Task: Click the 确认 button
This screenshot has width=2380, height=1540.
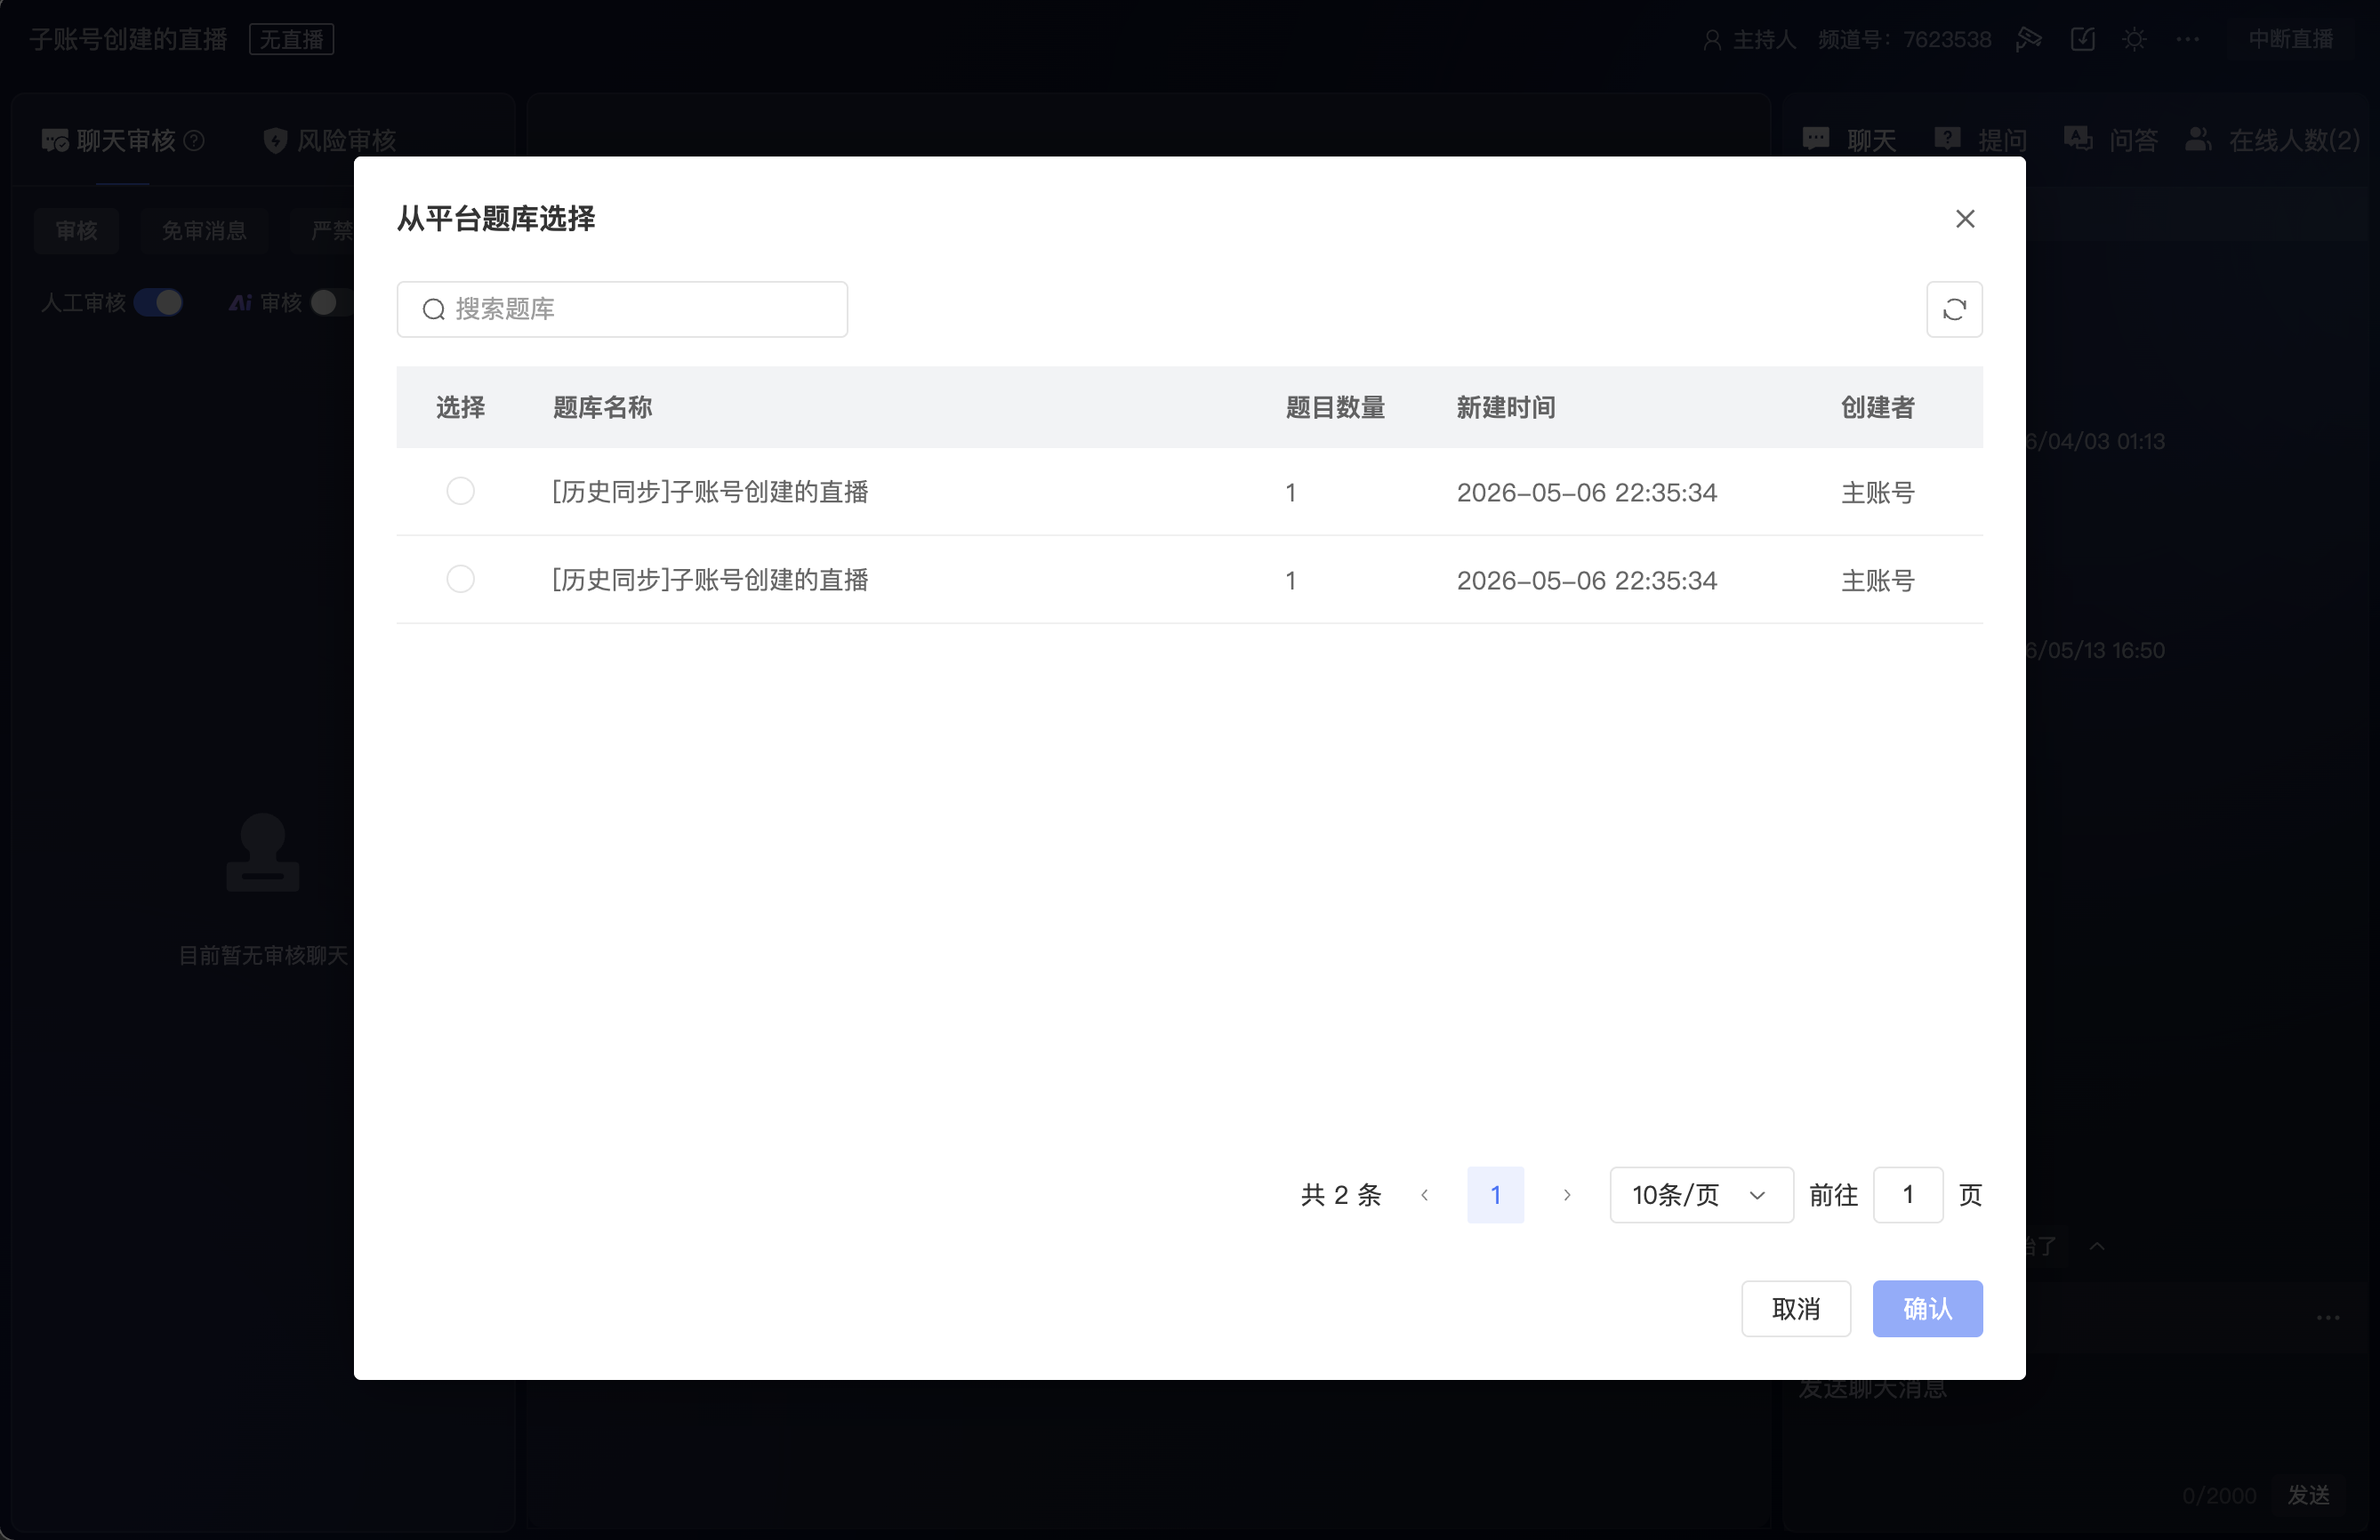Action: tap(1927, 1308)
